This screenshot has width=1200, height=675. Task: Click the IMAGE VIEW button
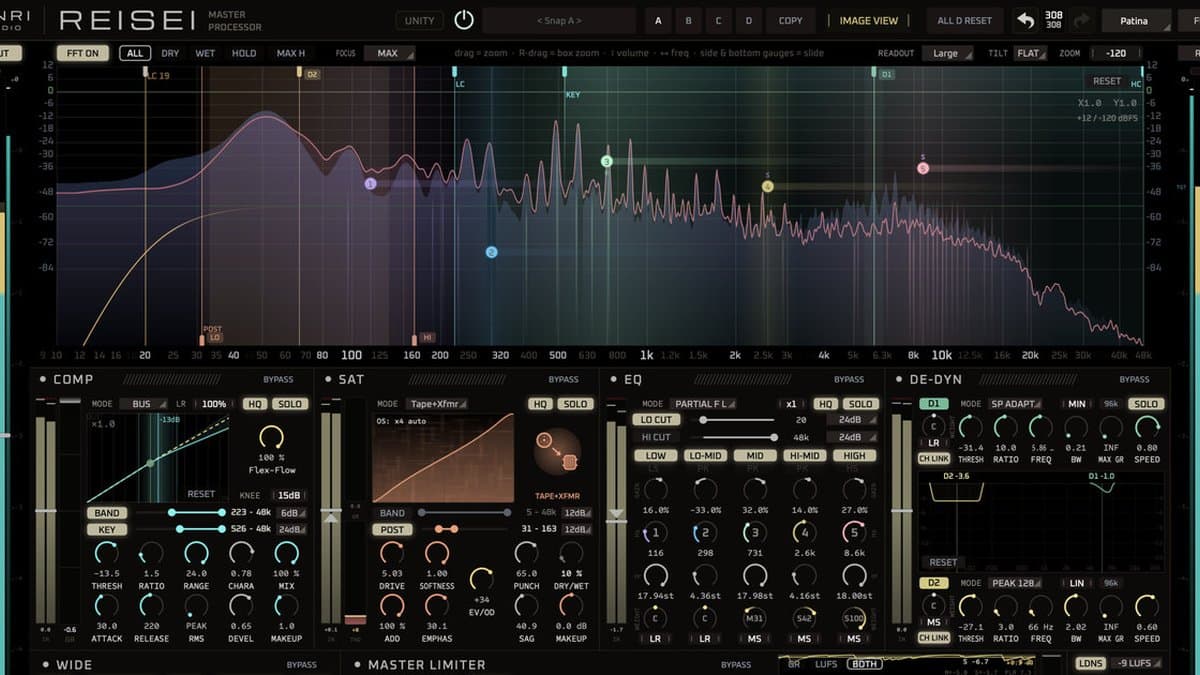868,20
